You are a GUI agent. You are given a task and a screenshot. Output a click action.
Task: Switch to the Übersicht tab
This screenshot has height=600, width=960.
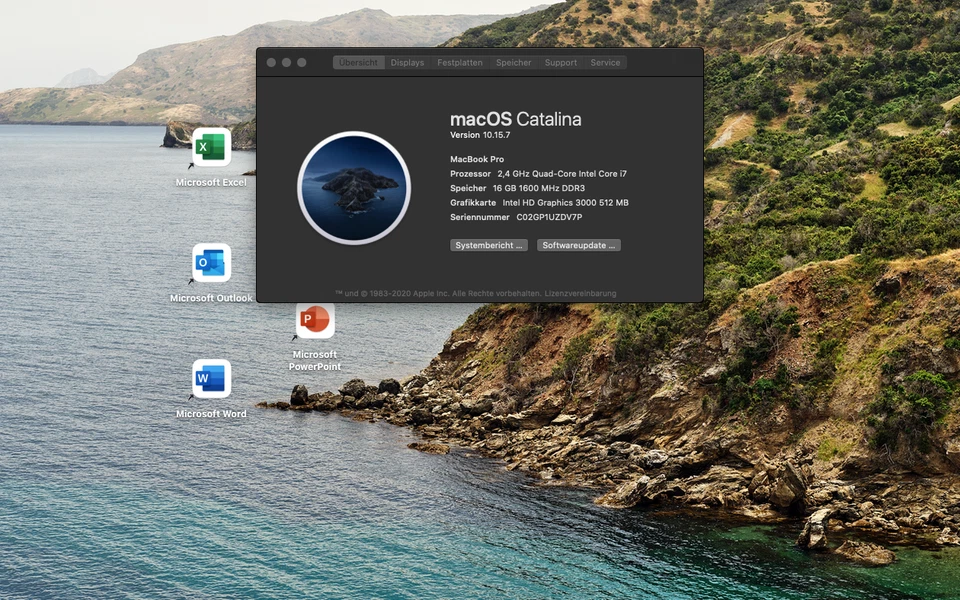click(x=358, y=62)
